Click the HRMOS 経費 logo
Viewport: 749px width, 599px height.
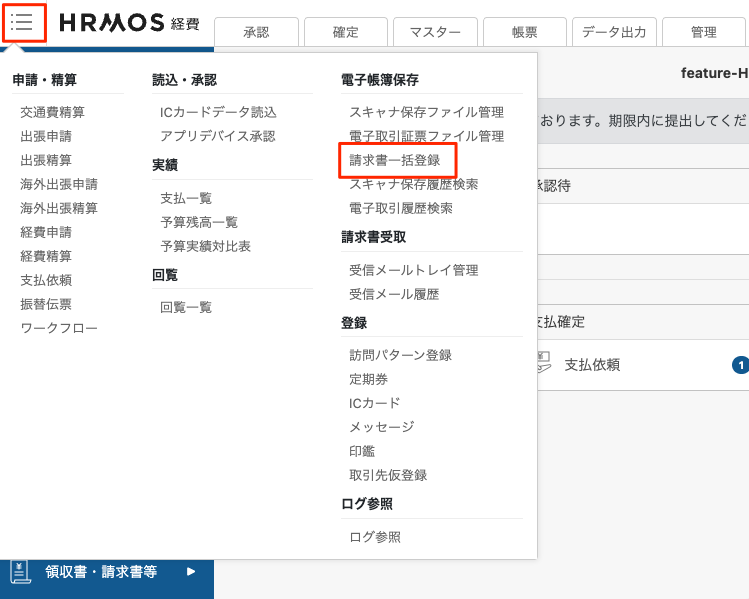coord(129,23)
